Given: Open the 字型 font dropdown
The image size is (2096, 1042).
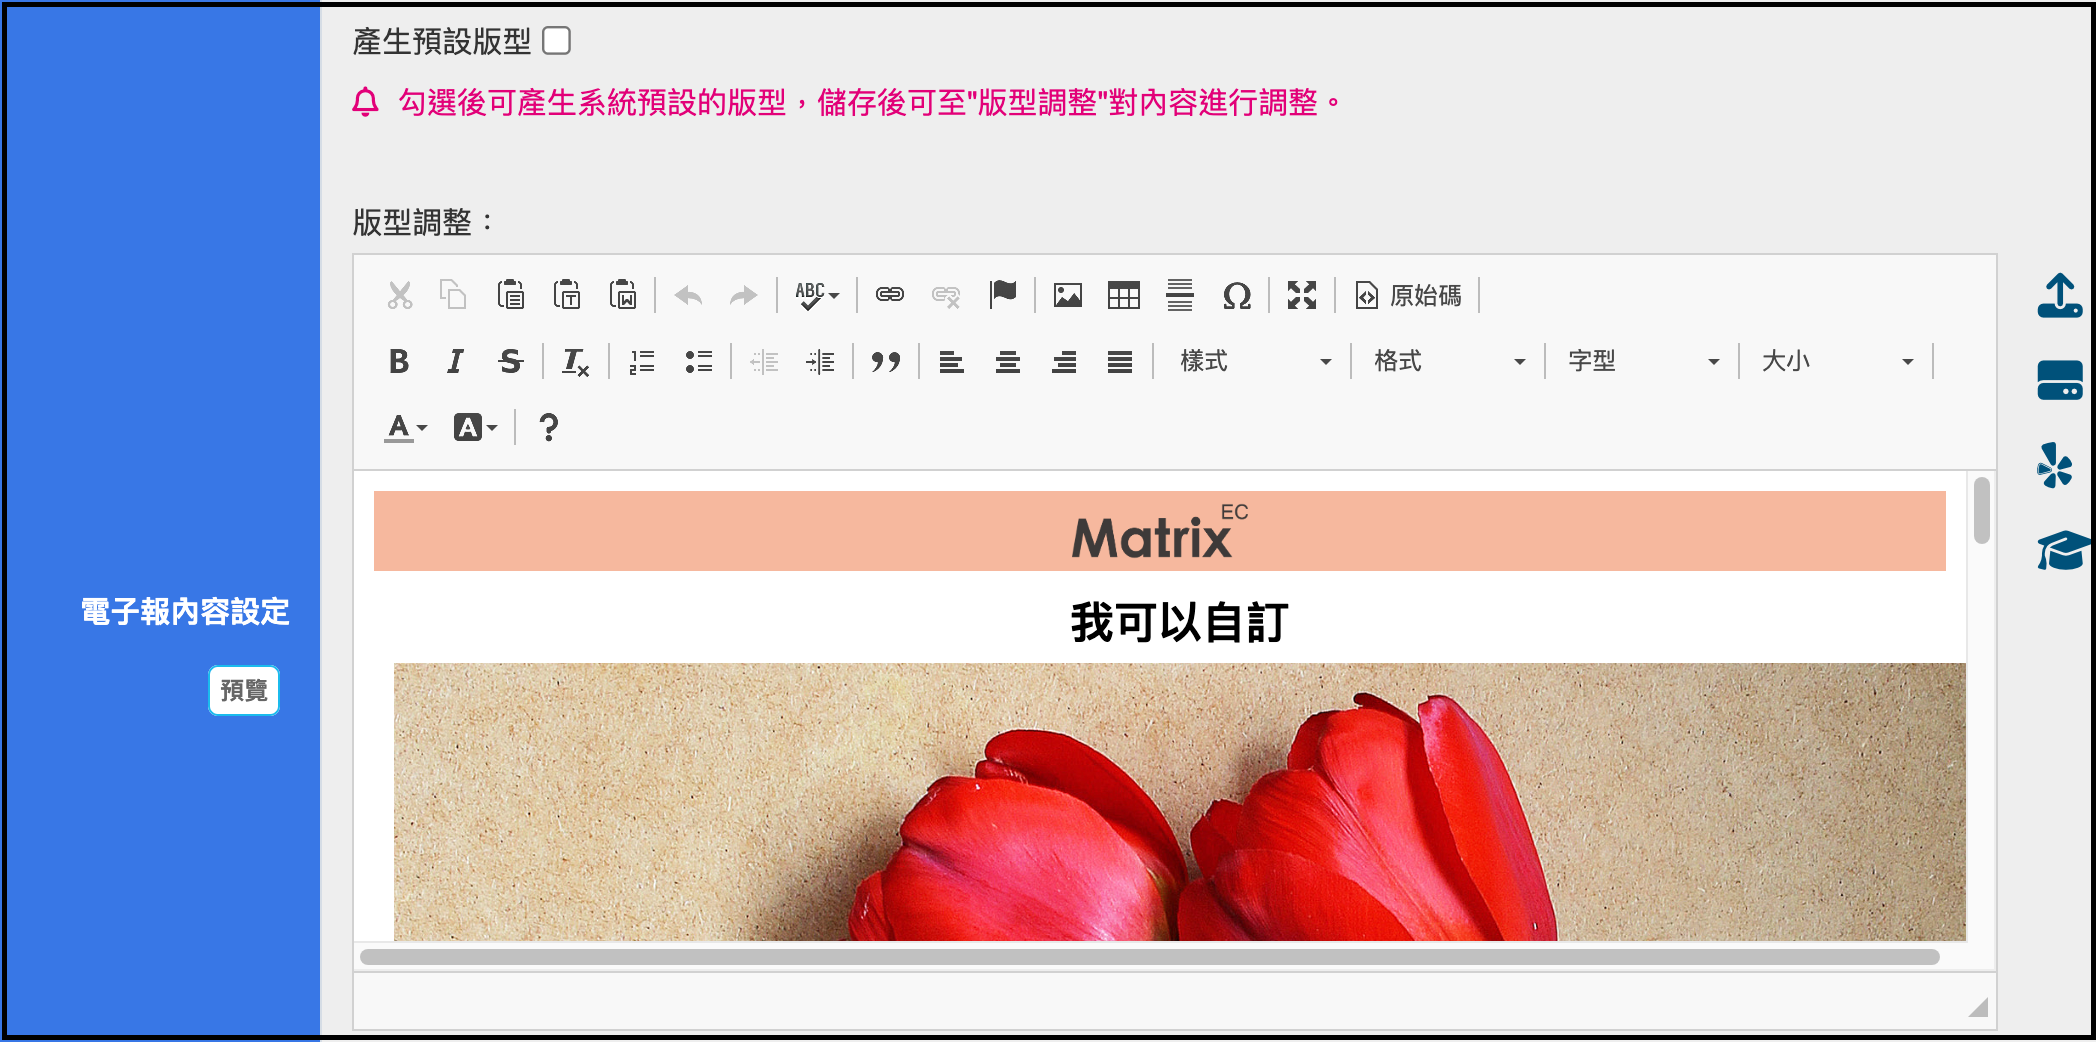Looking at the screenshot, I should [x=1641, y=362].
